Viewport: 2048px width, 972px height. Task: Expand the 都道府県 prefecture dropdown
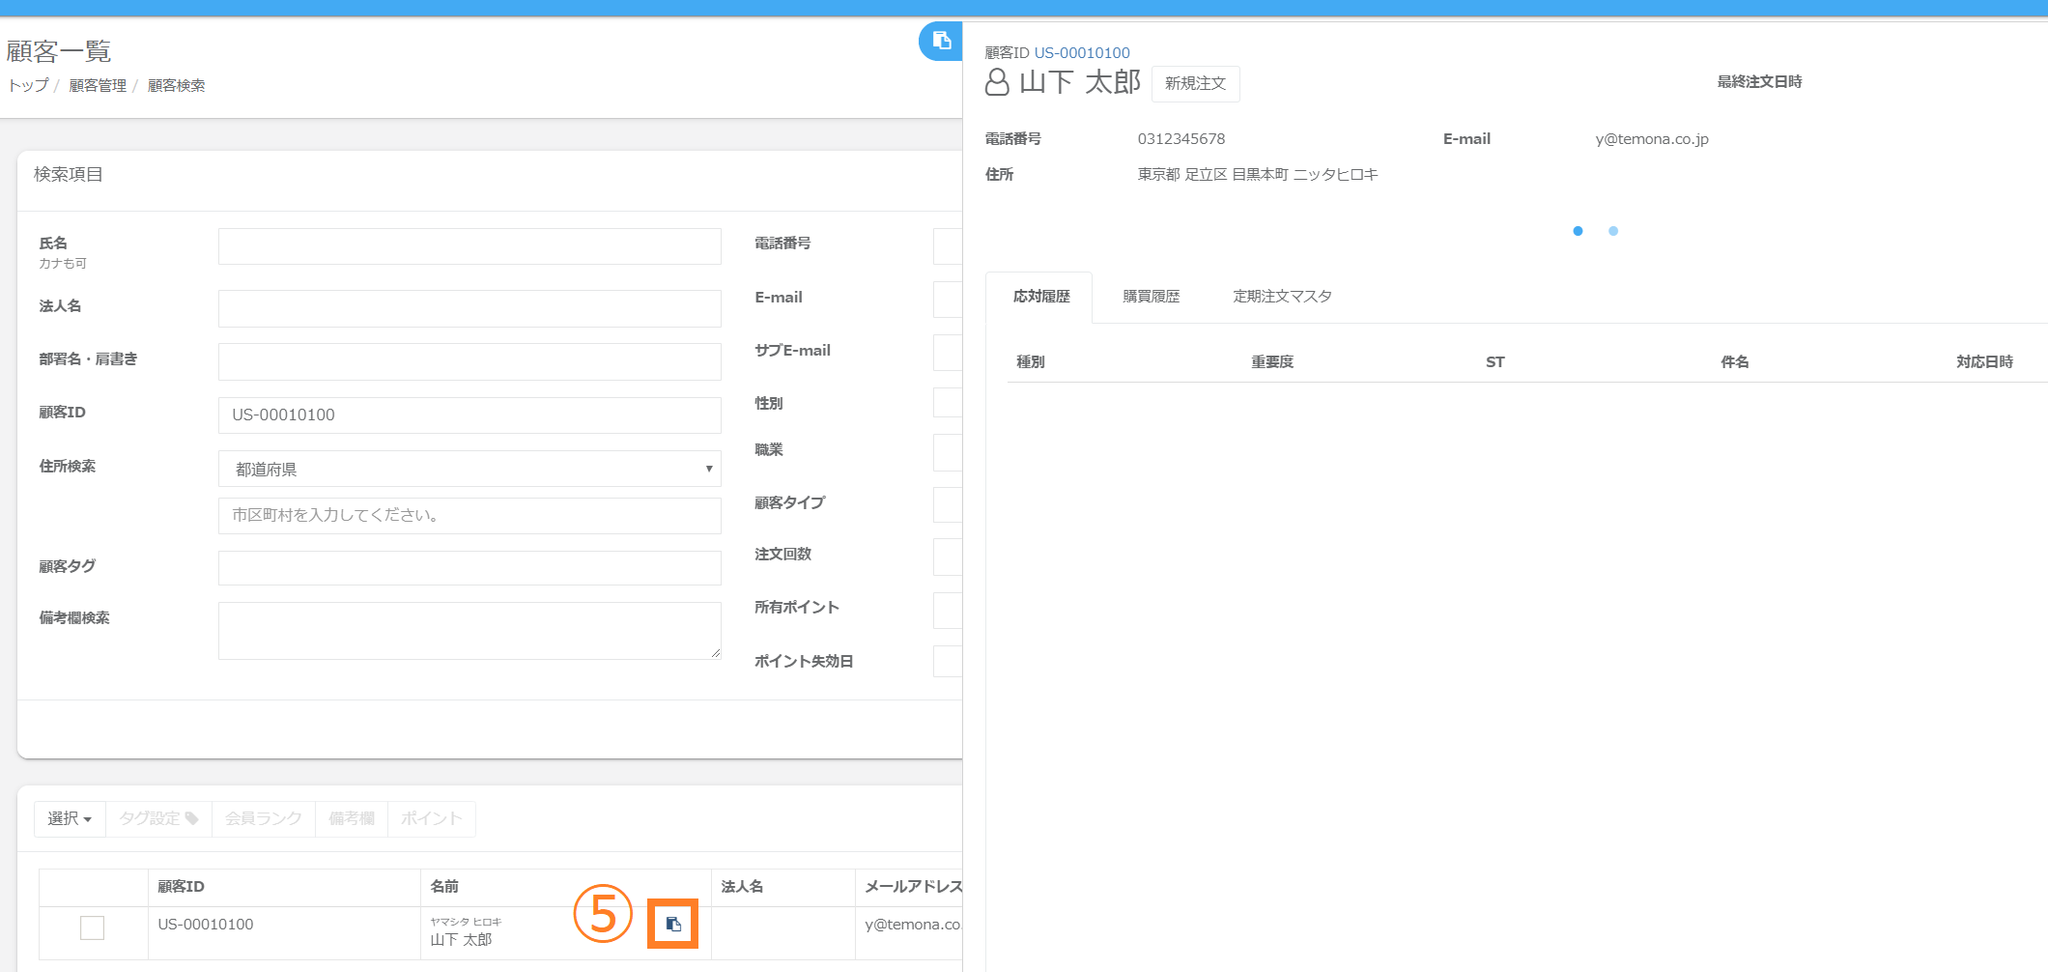coord(469,469)
